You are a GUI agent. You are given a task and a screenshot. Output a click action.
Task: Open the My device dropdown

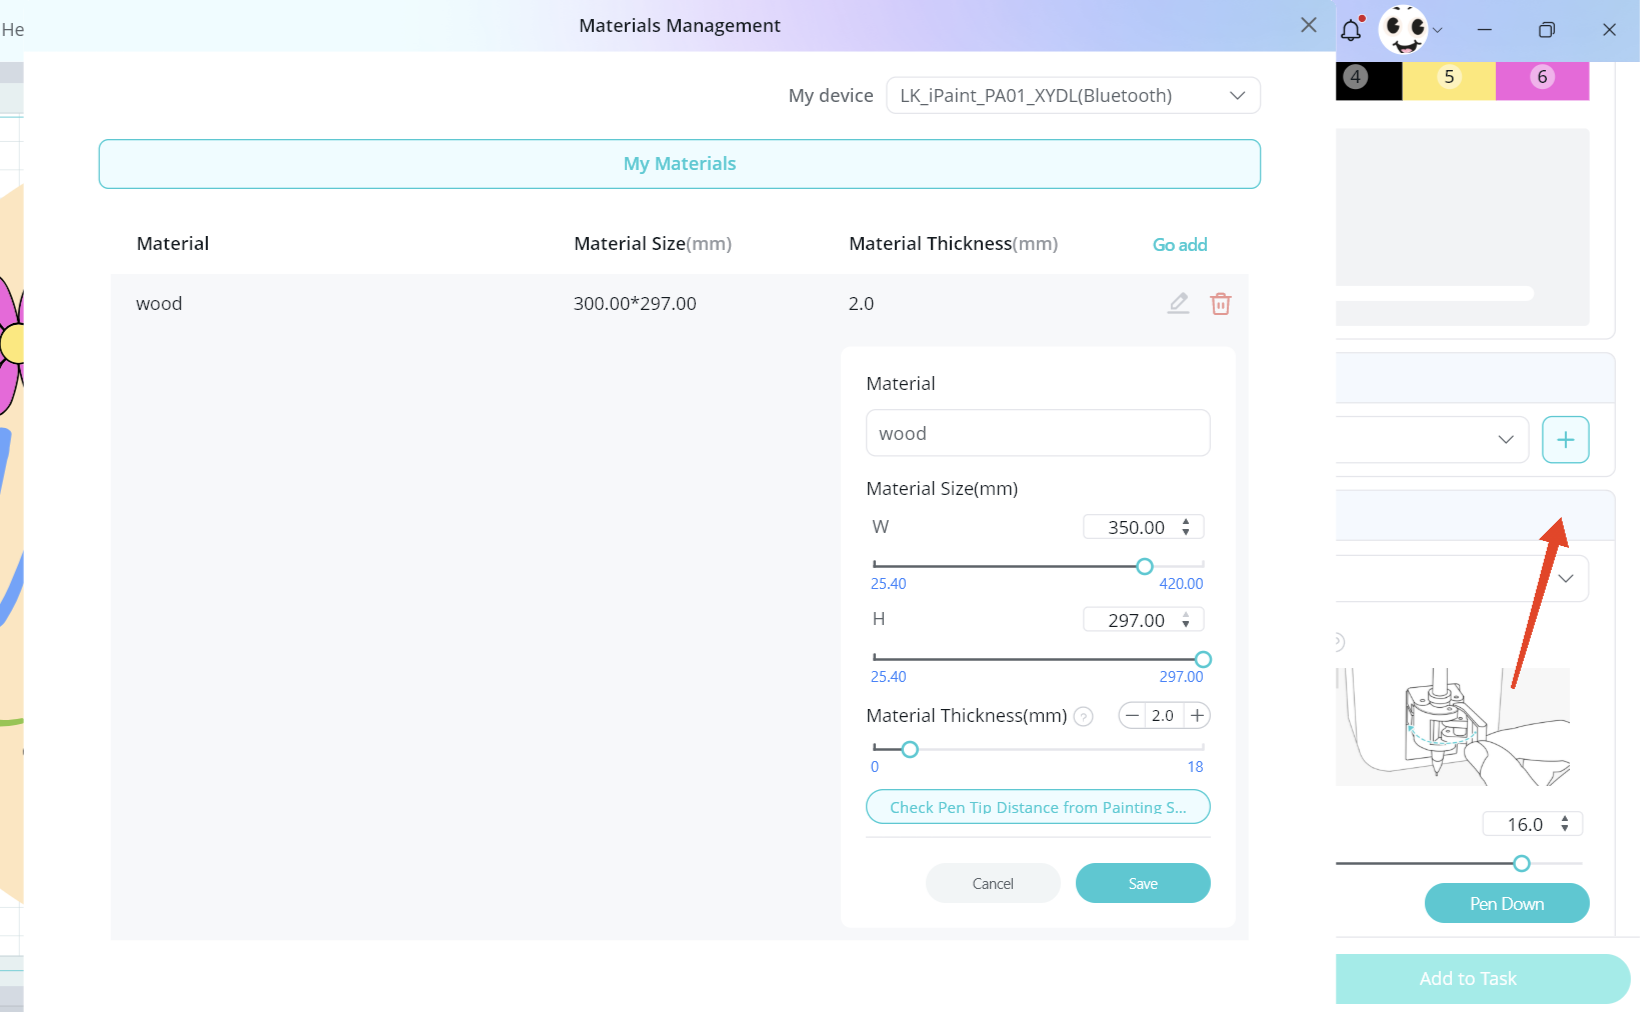click(x=1073, y=95)
